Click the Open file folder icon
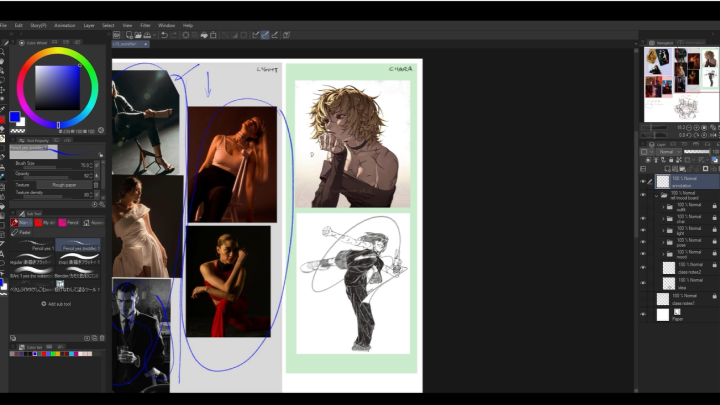Viewport: 720px width, 405px height. tap(138, 35)
